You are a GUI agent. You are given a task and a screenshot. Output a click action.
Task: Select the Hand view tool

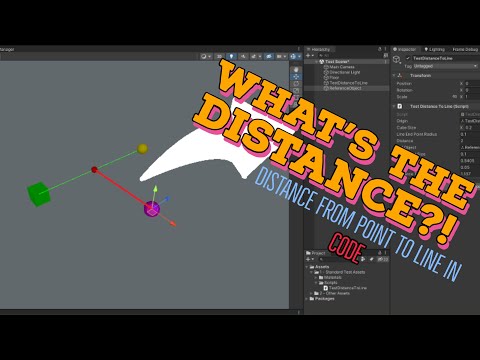coord(296,70)
